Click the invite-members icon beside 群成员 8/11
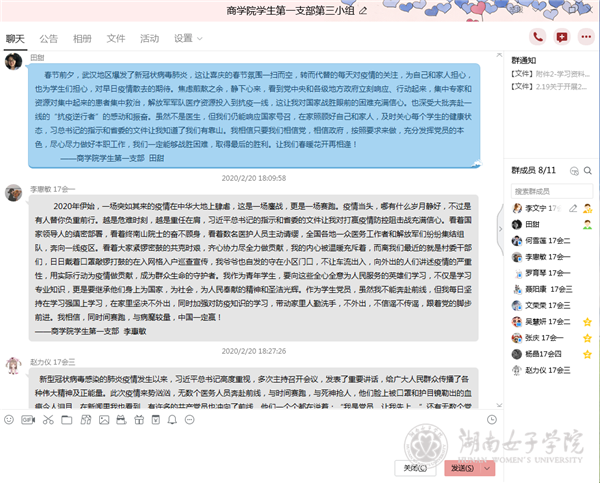The width and height of the screenshot is (600, 483). (574, 171)
